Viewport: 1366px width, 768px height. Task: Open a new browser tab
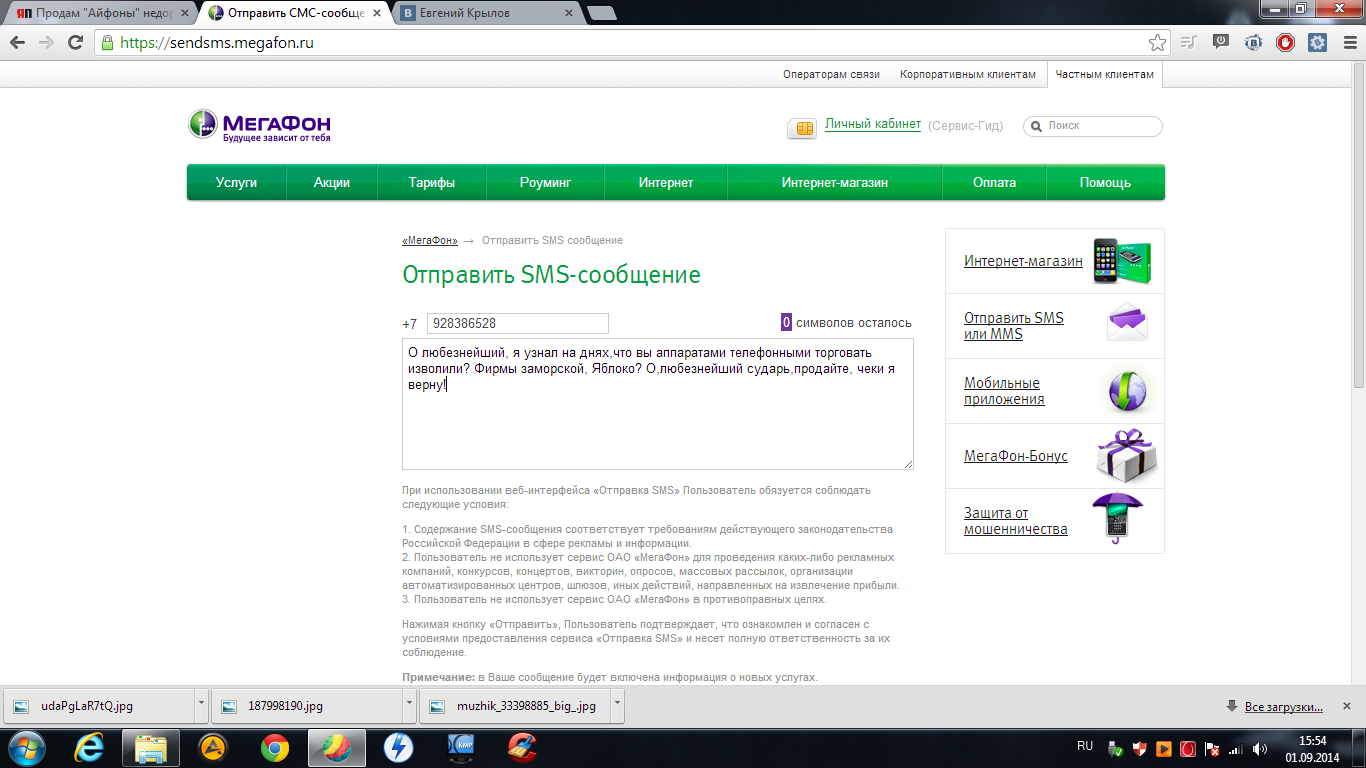tap(601, 14)
